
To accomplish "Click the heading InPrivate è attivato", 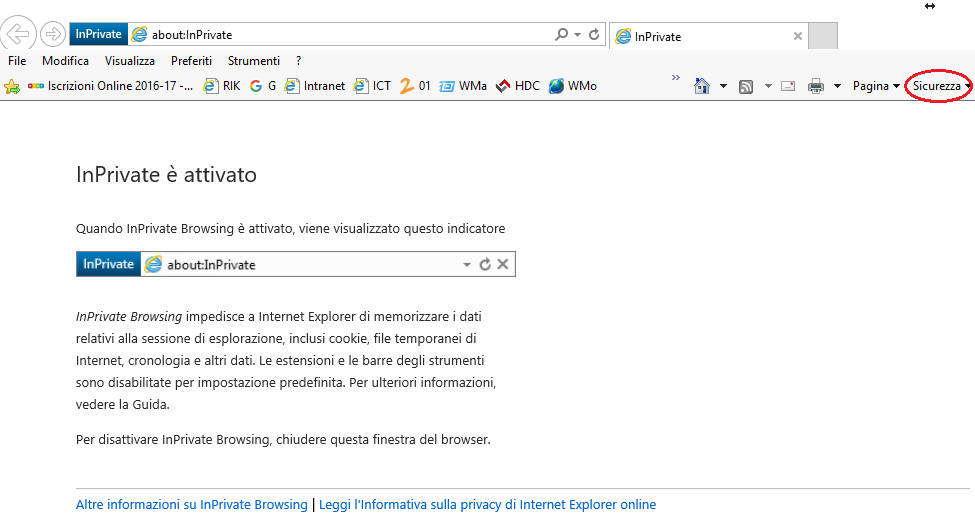I will 166,175.
